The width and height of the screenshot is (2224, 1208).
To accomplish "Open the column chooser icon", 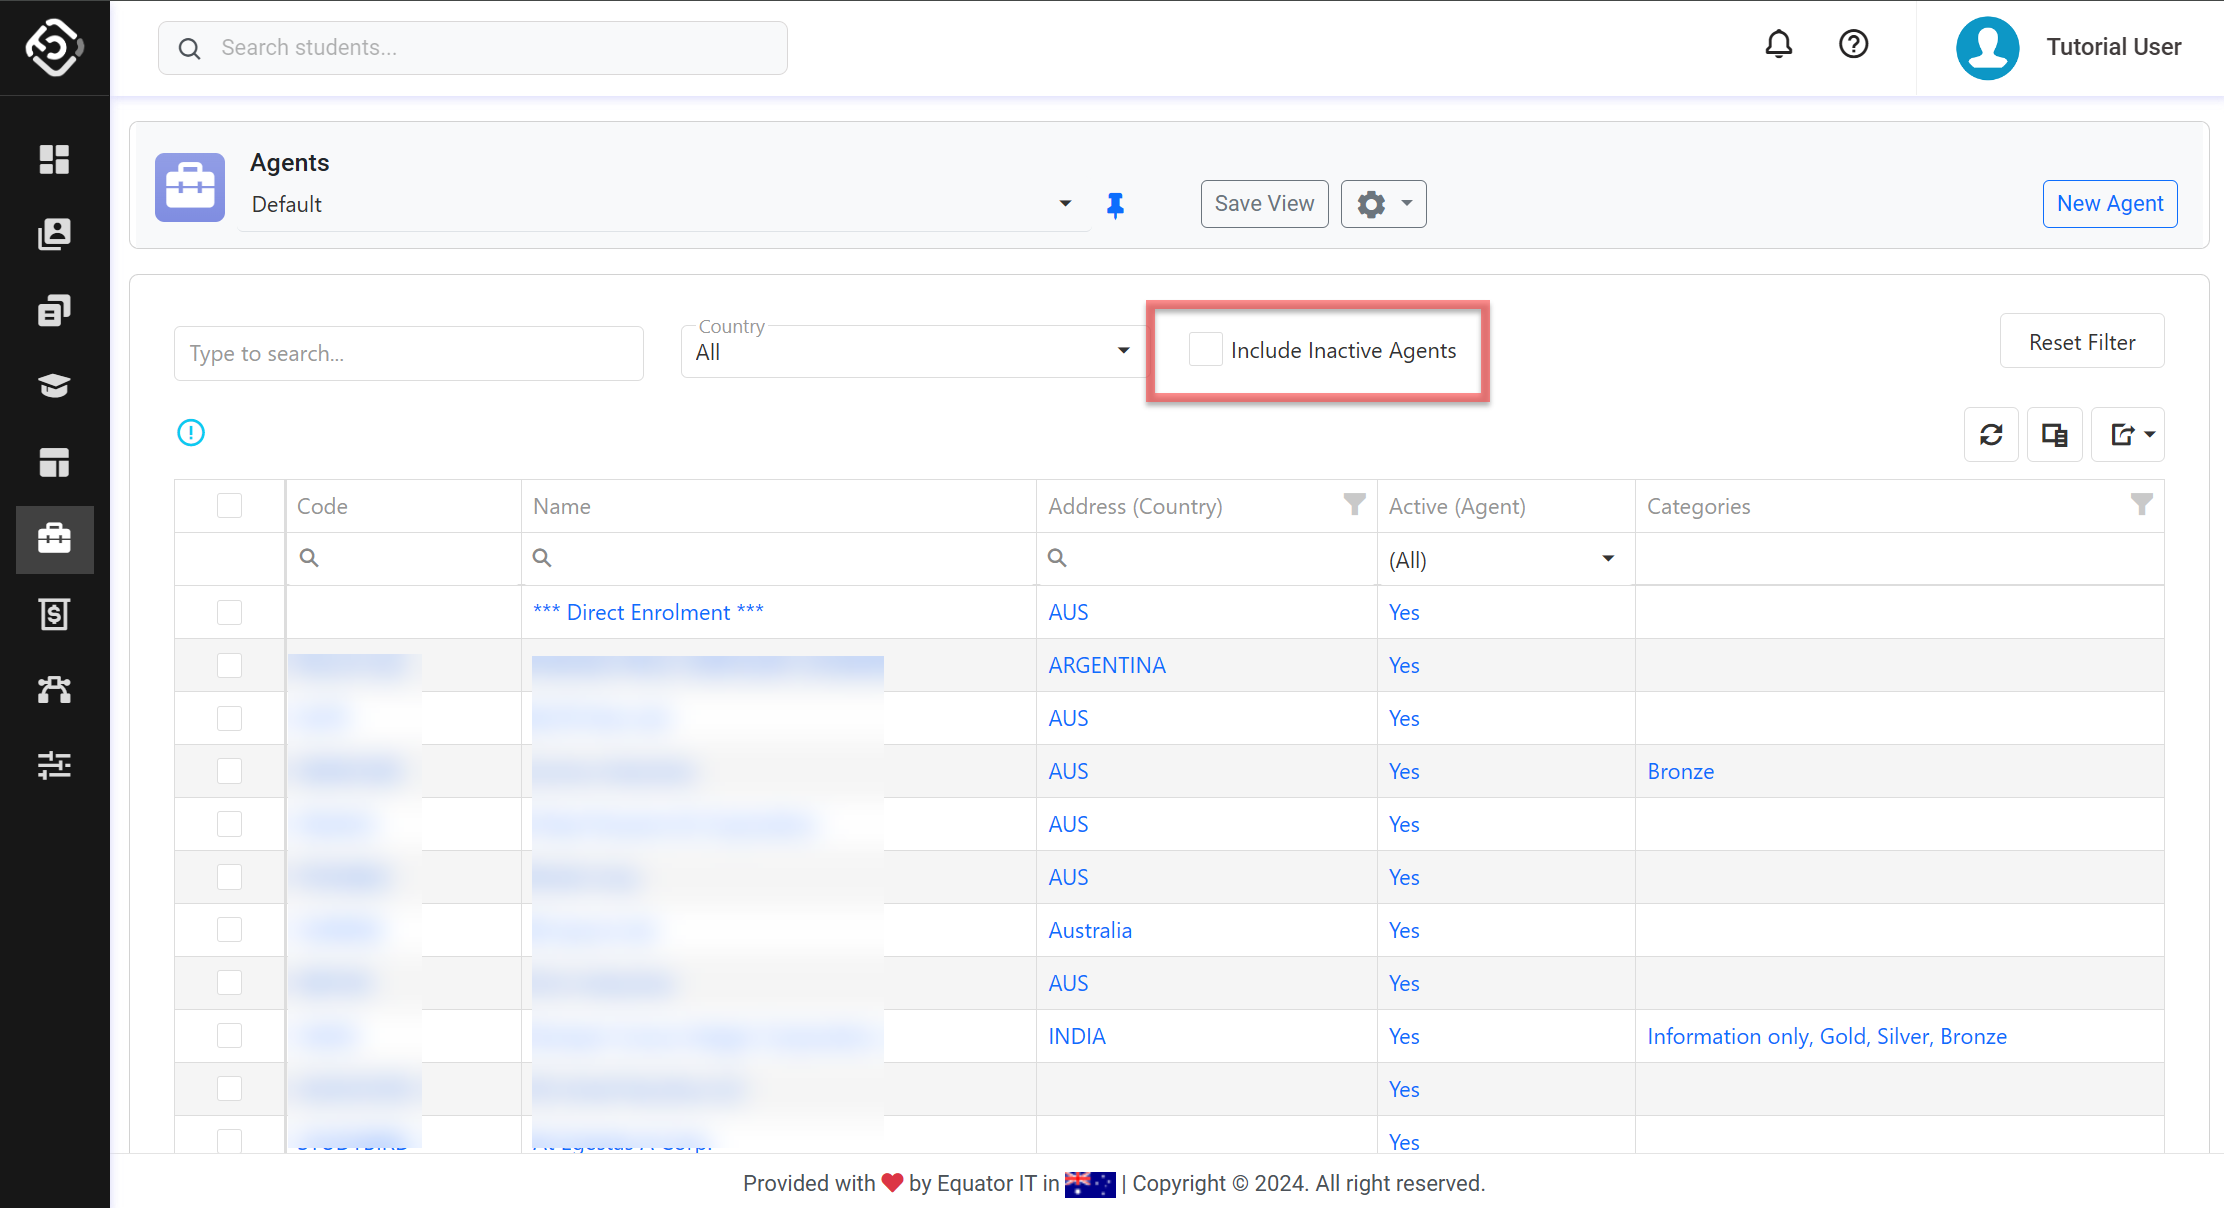I will click(2054, 434).
